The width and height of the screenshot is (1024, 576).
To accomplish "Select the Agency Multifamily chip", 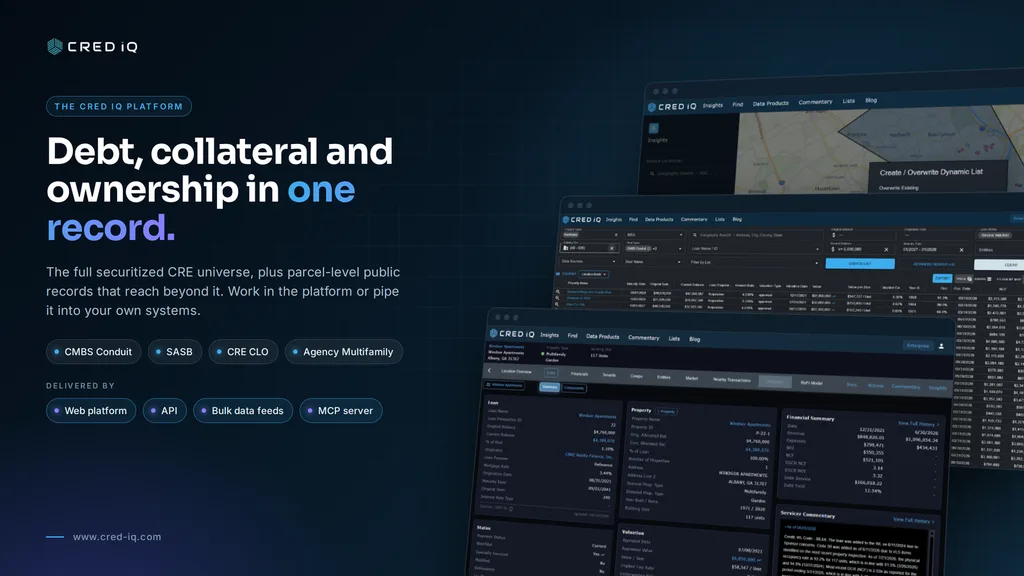I will [344, 351].
